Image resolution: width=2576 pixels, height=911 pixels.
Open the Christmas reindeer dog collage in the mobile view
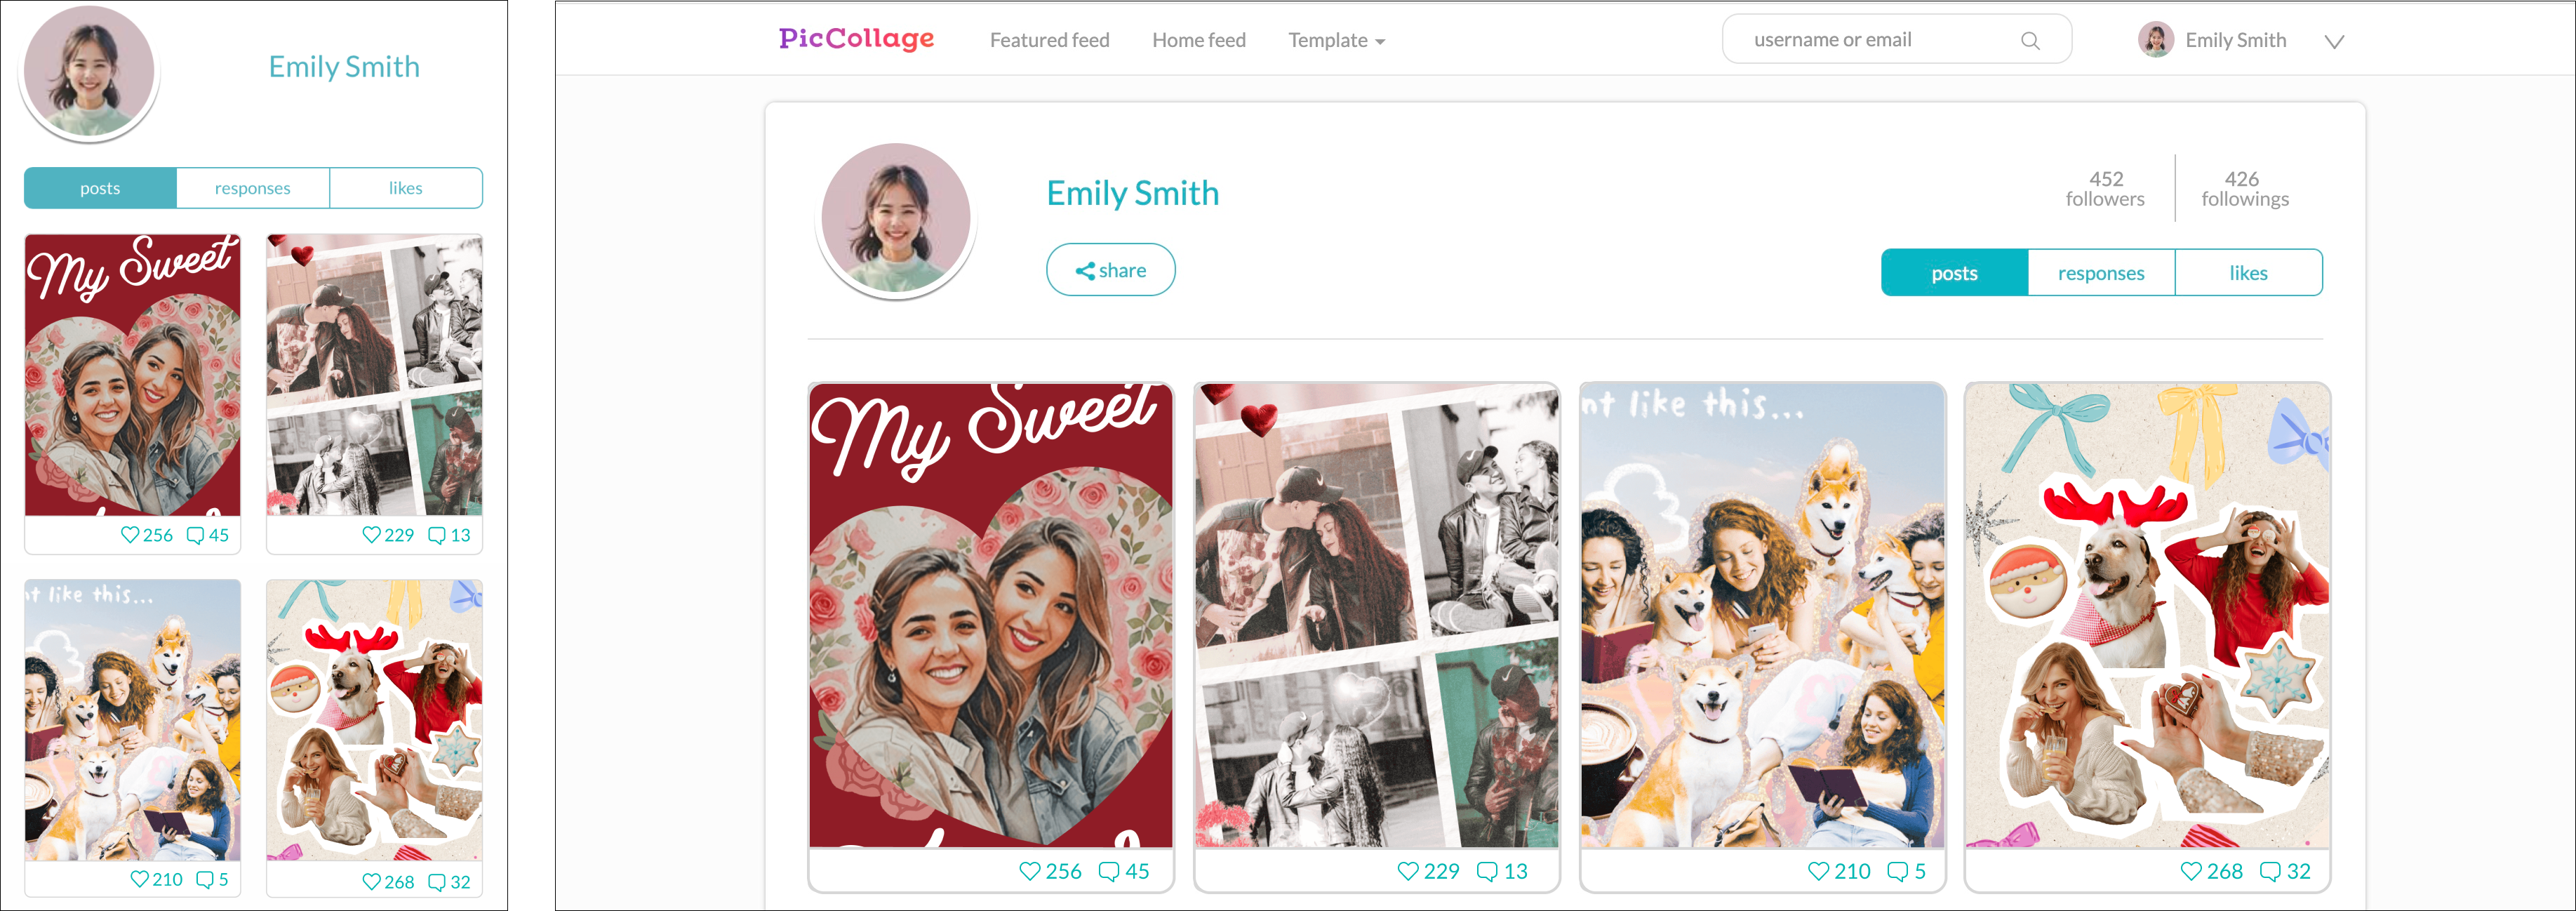[375, 720]
